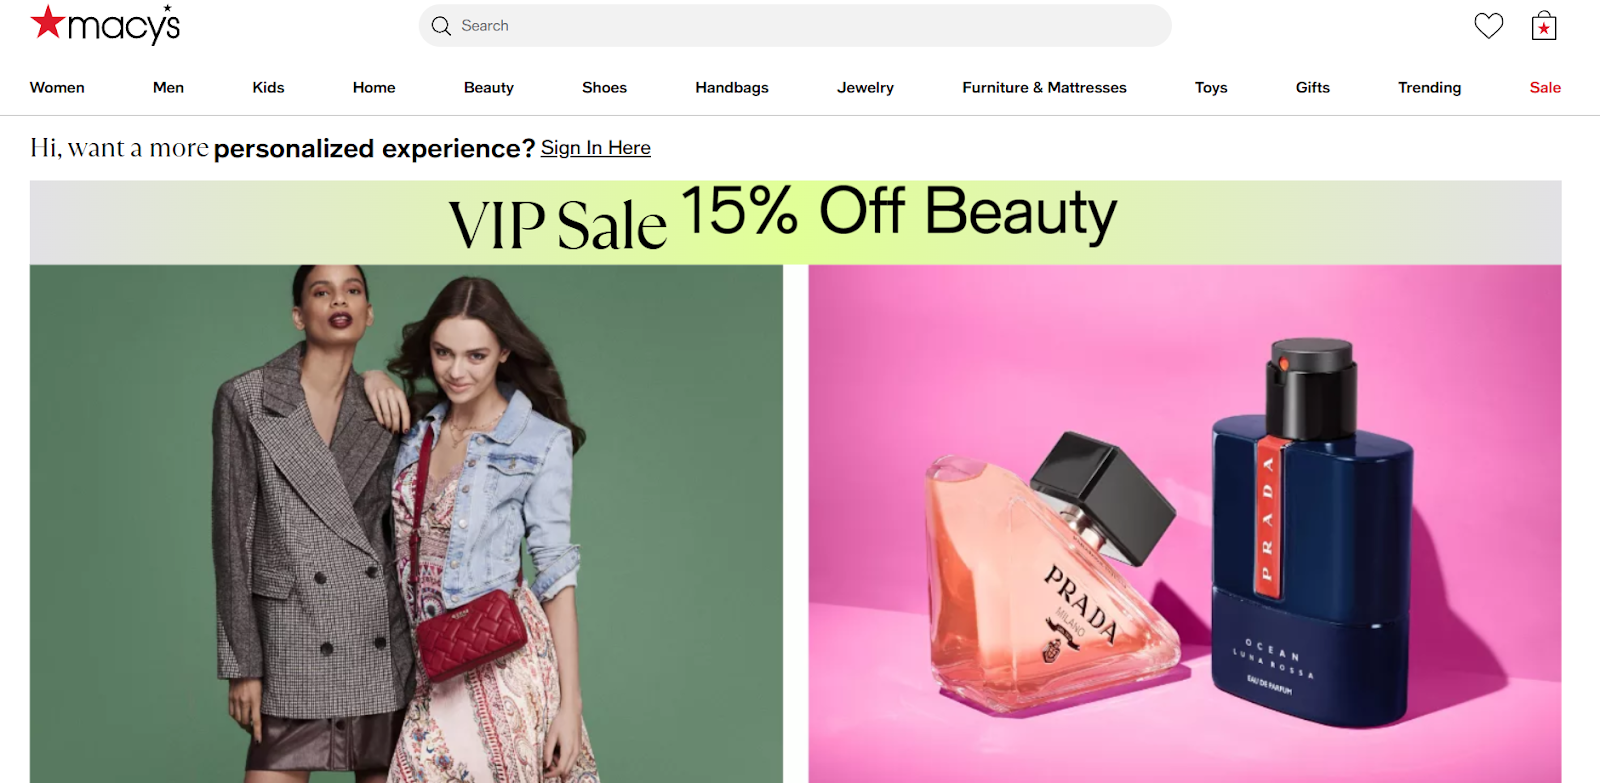Go to Macy's home via logo
Image resolution: width=1600 pixels, height=783 pixels.
pyautogui.click(x=105, y=24)
